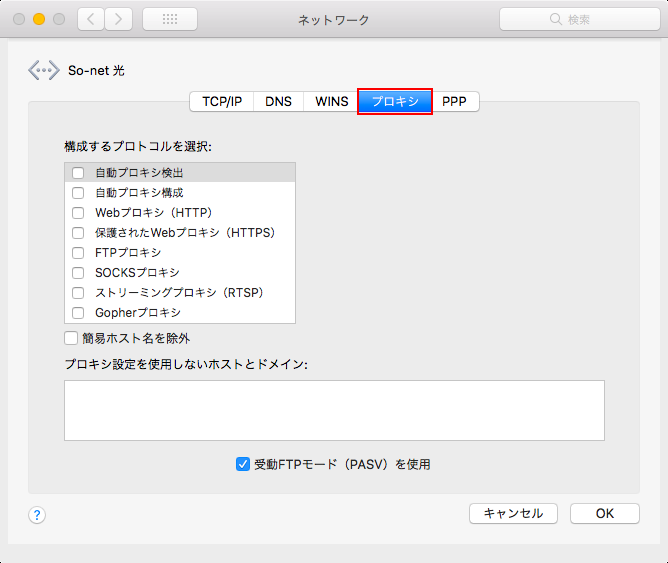Uncheck 受動FTPモード (PASV) を使用
The image size is (668, 563).
click(x=242, y=464)
